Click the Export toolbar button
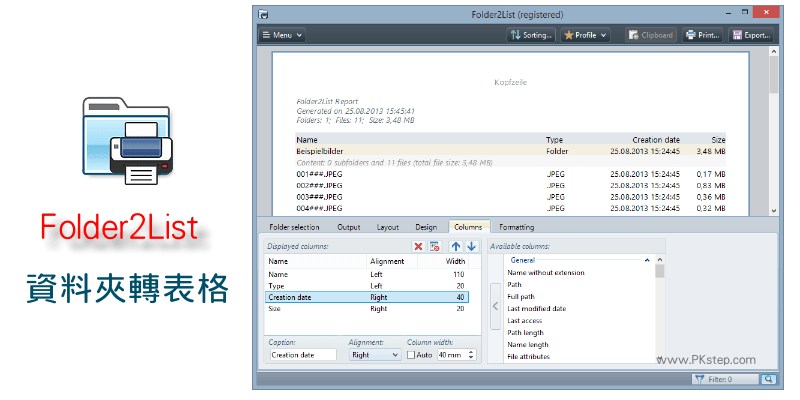 (751, 35)
